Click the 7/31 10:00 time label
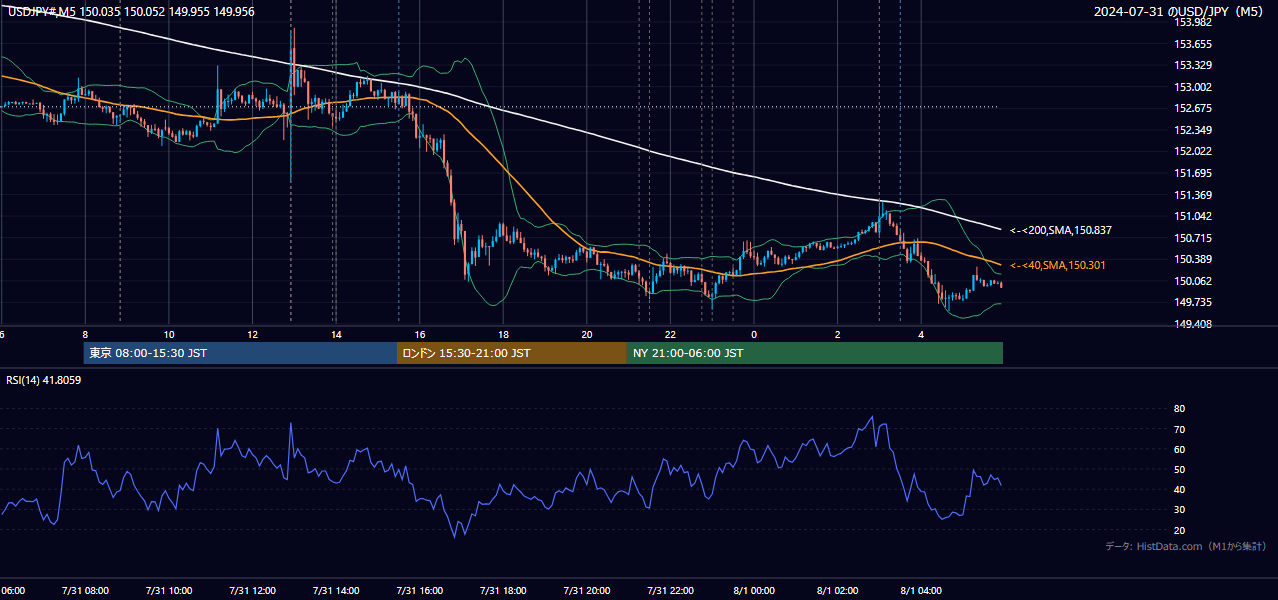 tap(169, 590)
